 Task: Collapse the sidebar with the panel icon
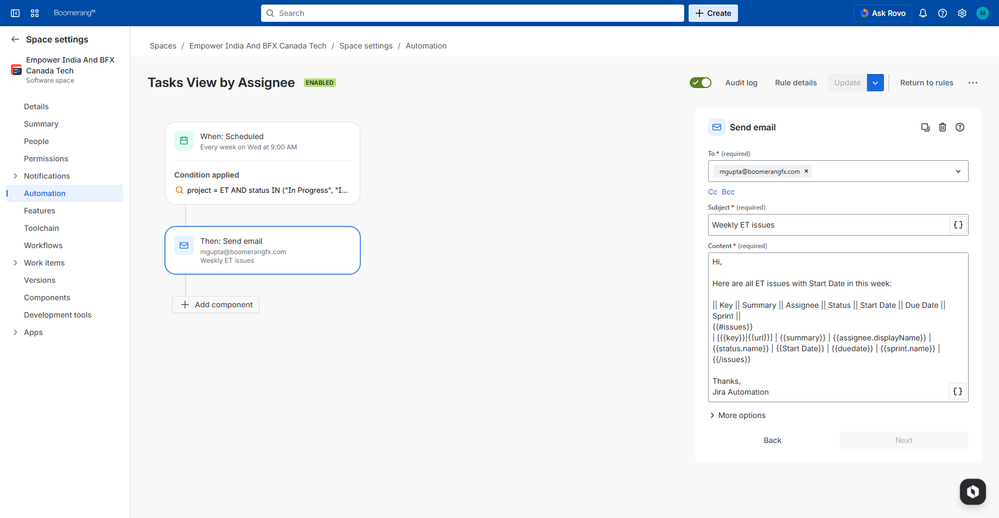[15, 13]
